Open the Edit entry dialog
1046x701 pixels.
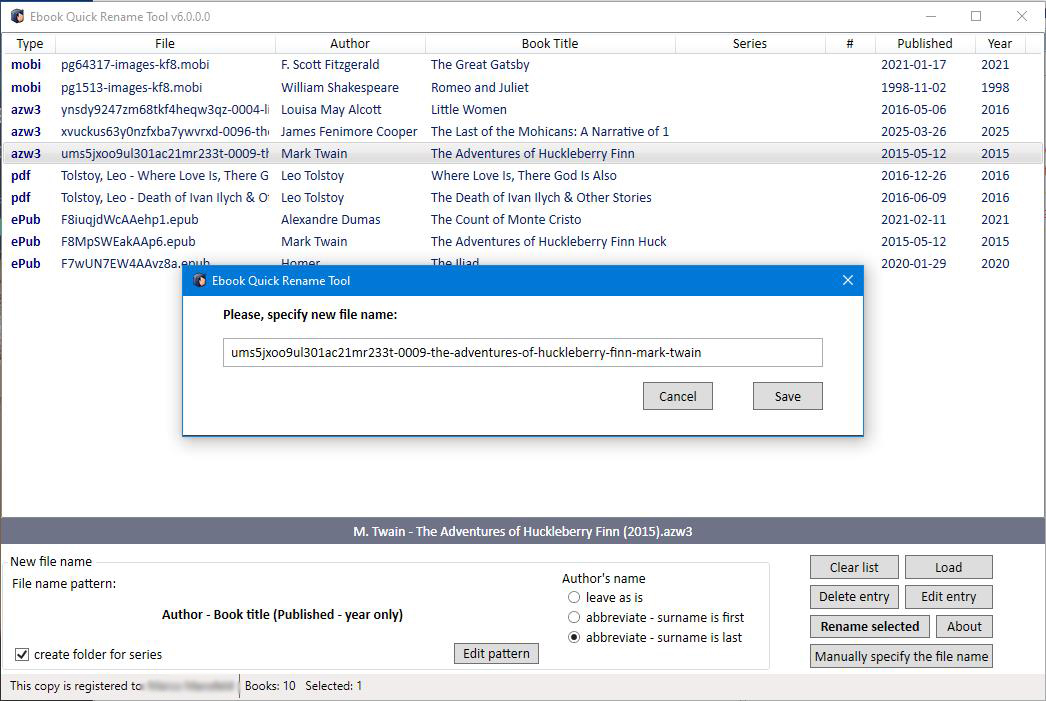pos(948,597)
